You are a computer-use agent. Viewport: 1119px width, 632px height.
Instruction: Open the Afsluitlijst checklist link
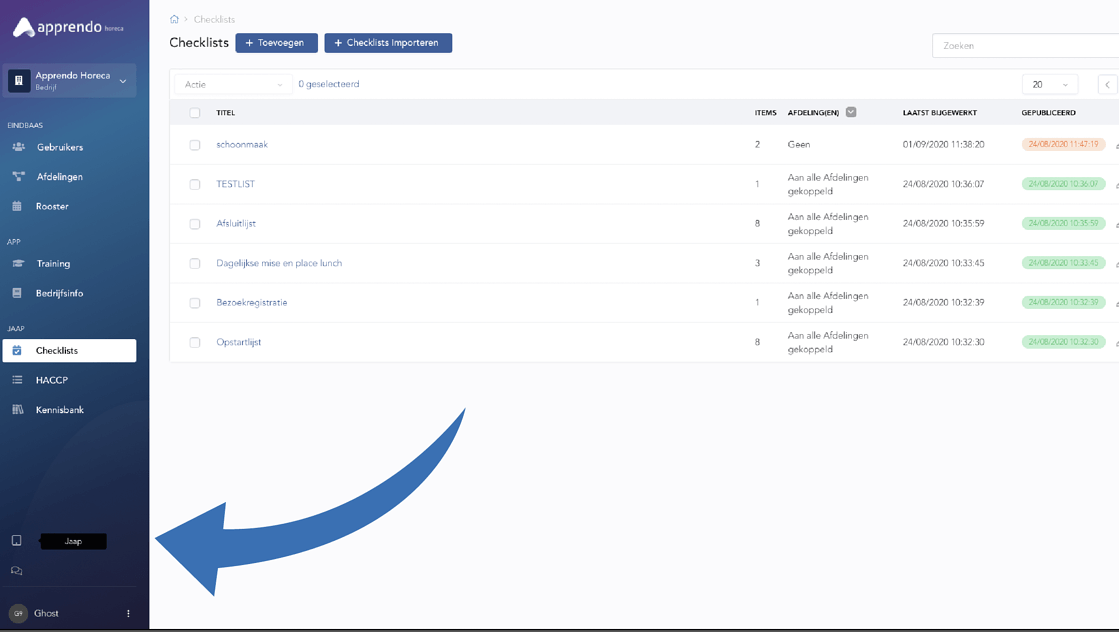point(236,223)
